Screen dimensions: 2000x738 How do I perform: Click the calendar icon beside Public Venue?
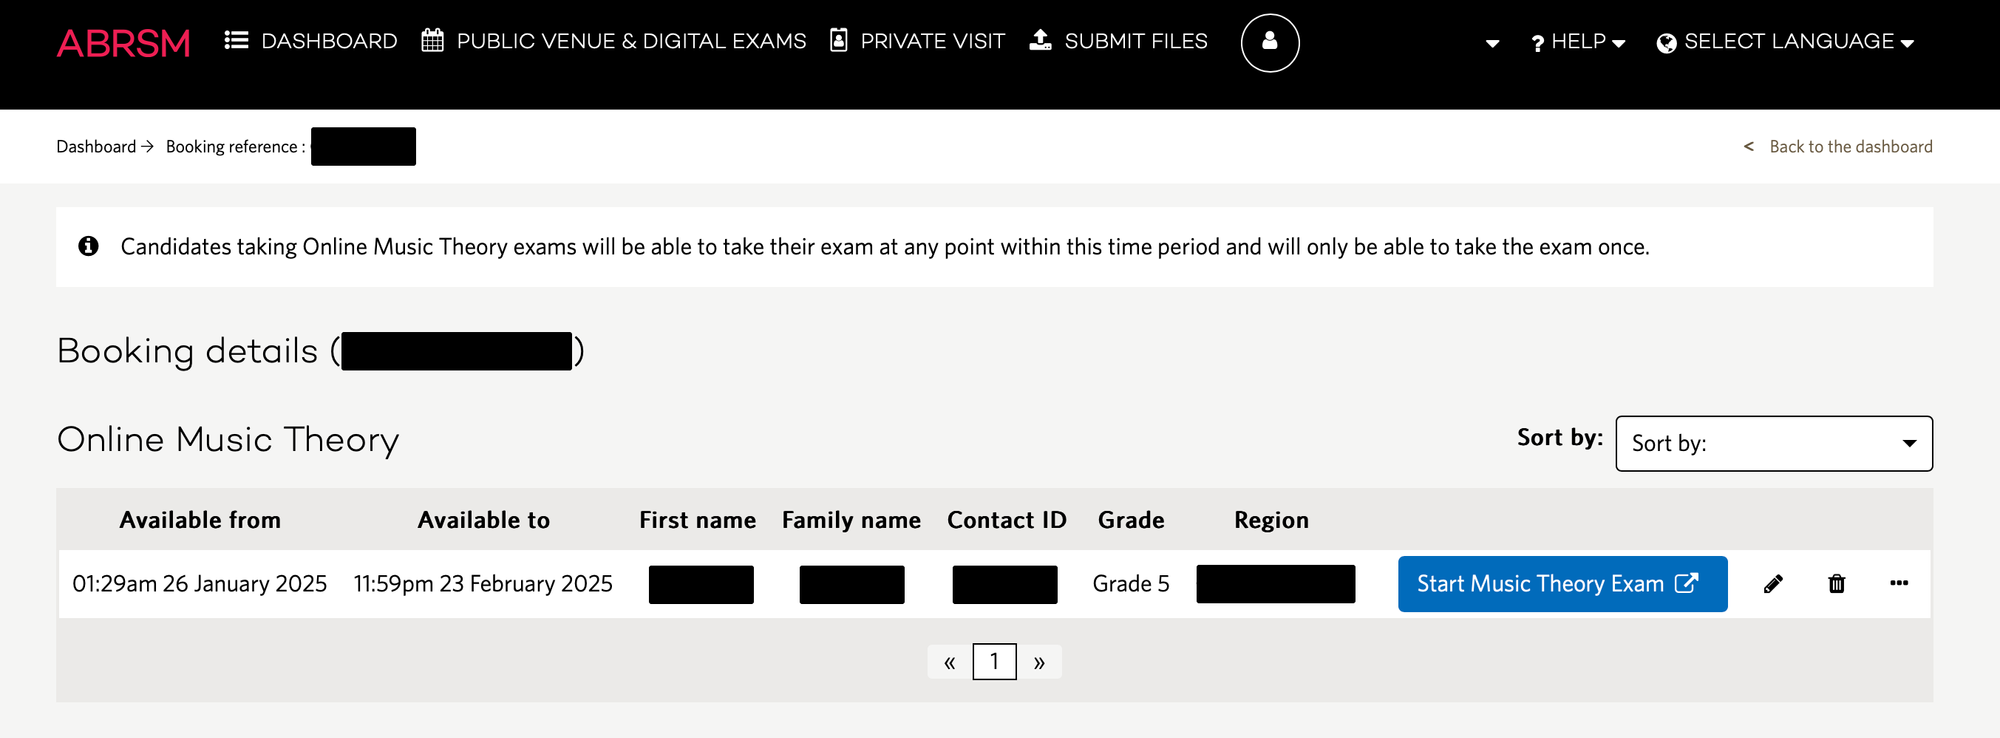point(432,41)
